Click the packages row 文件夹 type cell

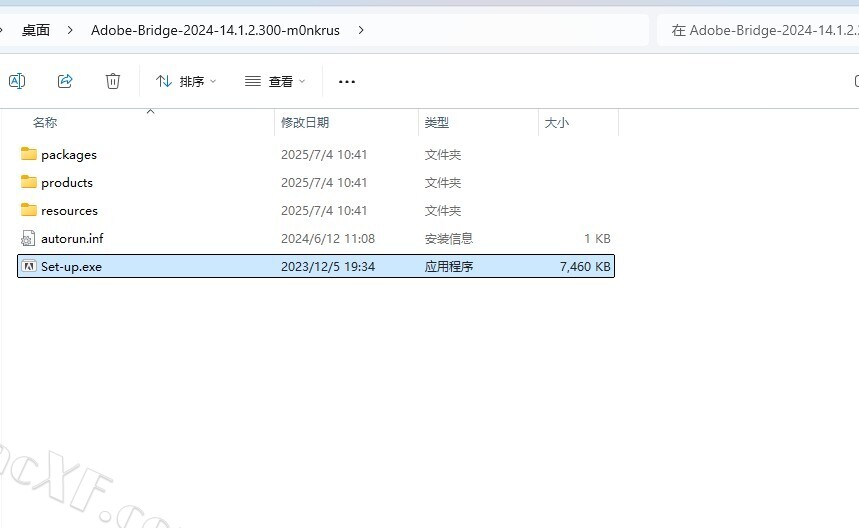tap(443, 155)
